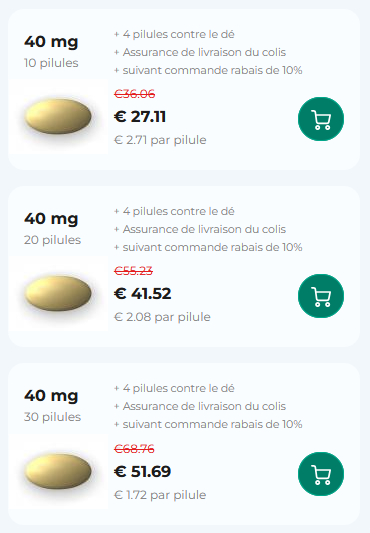Image resolution: width=370 pixels, height=533 pixels.
Task: Add the 20 pilules pack to cart
Action: tap(321, 296)
